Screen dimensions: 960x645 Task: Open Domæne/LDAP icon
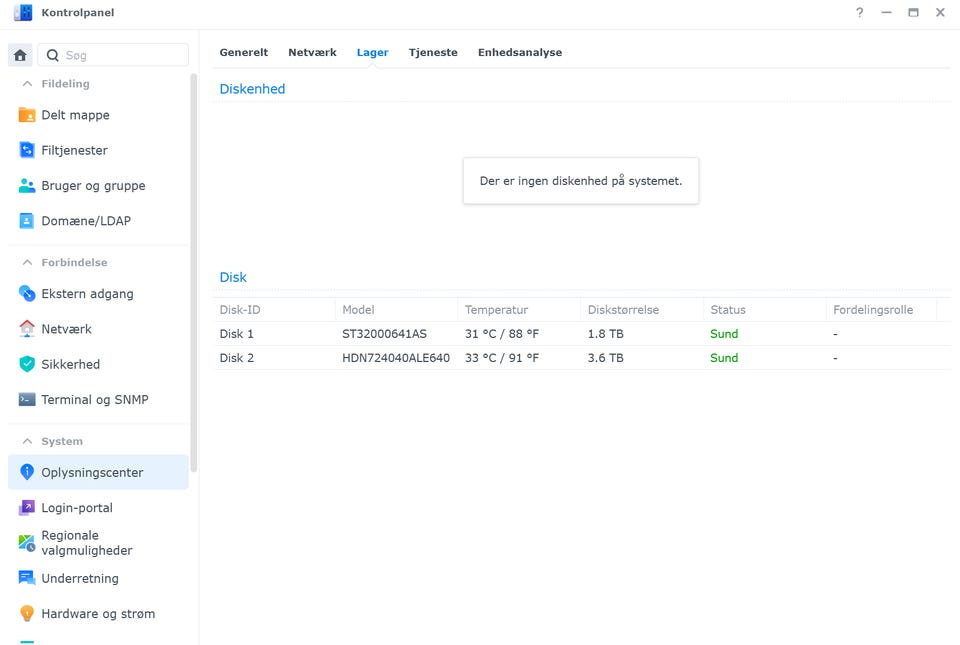coord(27,221)
